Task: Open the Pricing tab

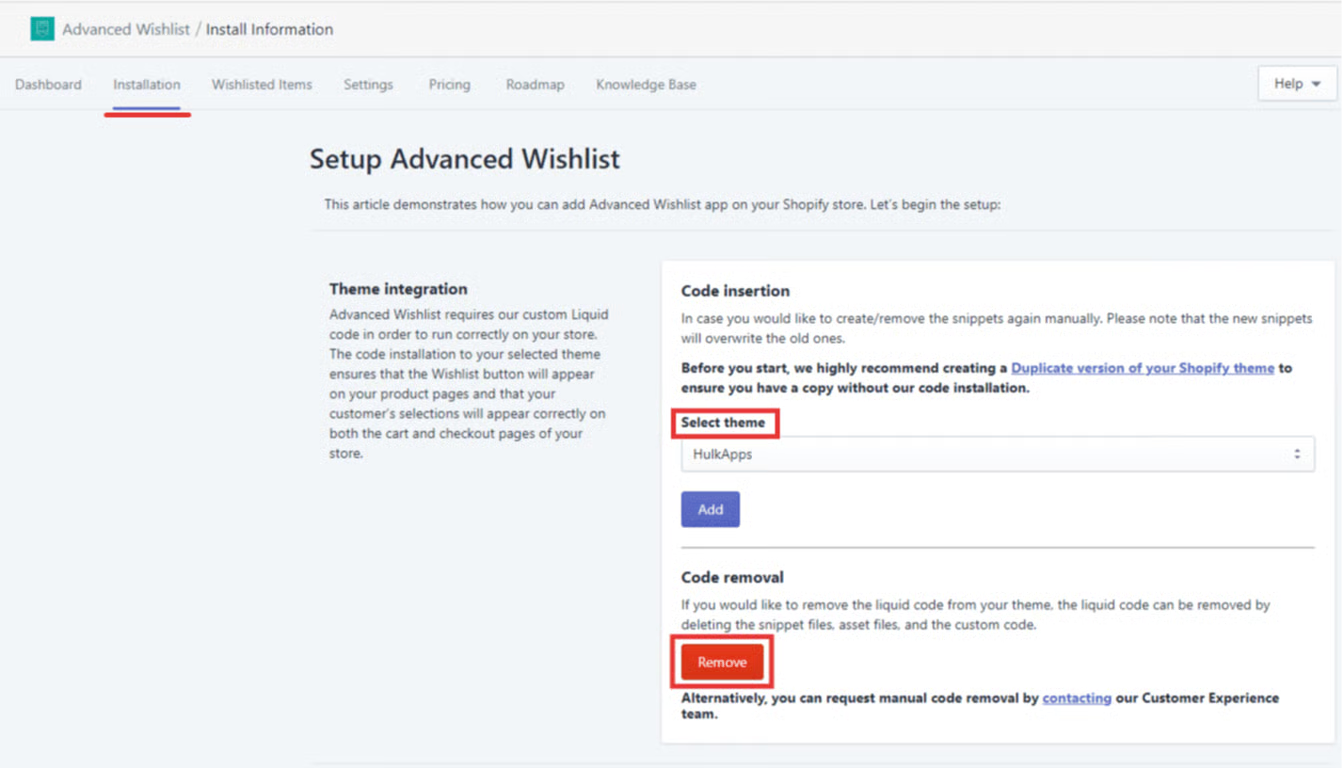Action: tap(450, 85)
